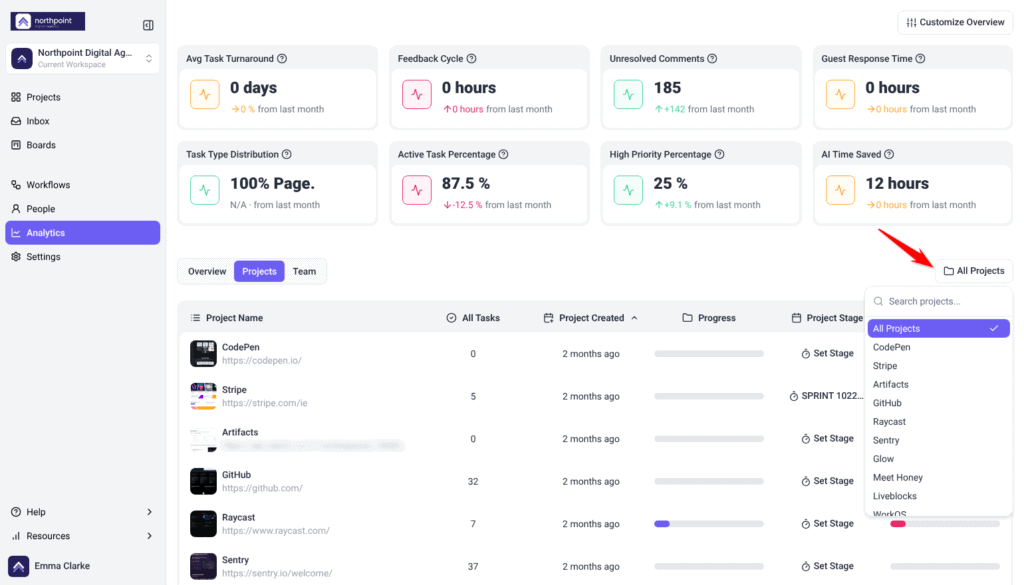Choose Glow in the project dropdown
Screen dimensions: 1024x585
click(x=938, y=459)
